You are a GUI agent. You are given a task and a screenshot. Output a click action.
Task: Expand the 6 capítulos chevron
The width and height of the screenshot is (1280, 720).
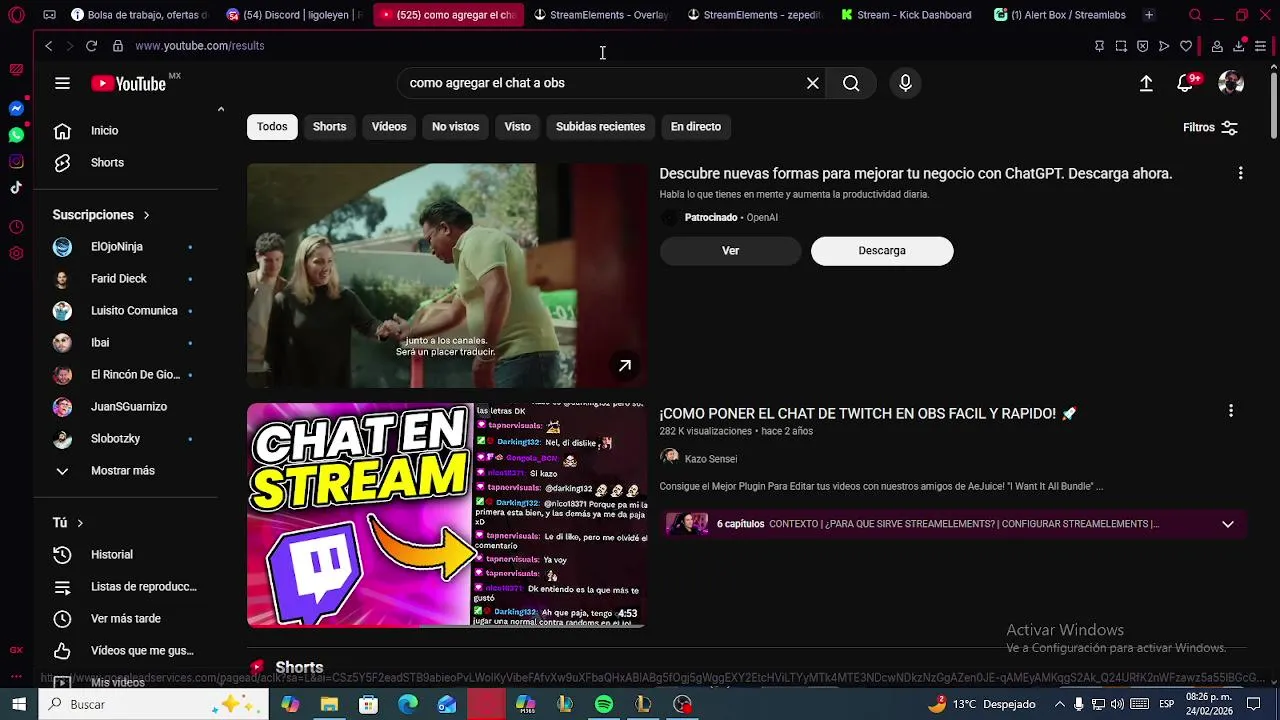tap(1228, 524)
